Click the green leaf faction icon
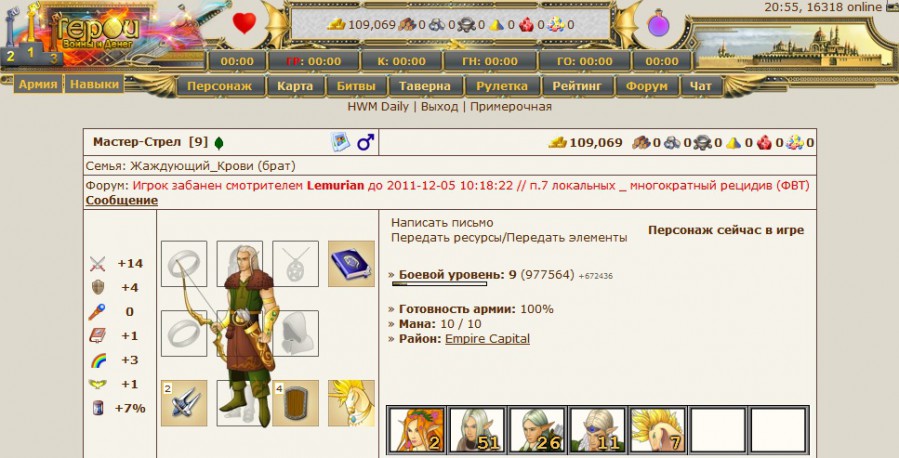 (x=218, y=143)
